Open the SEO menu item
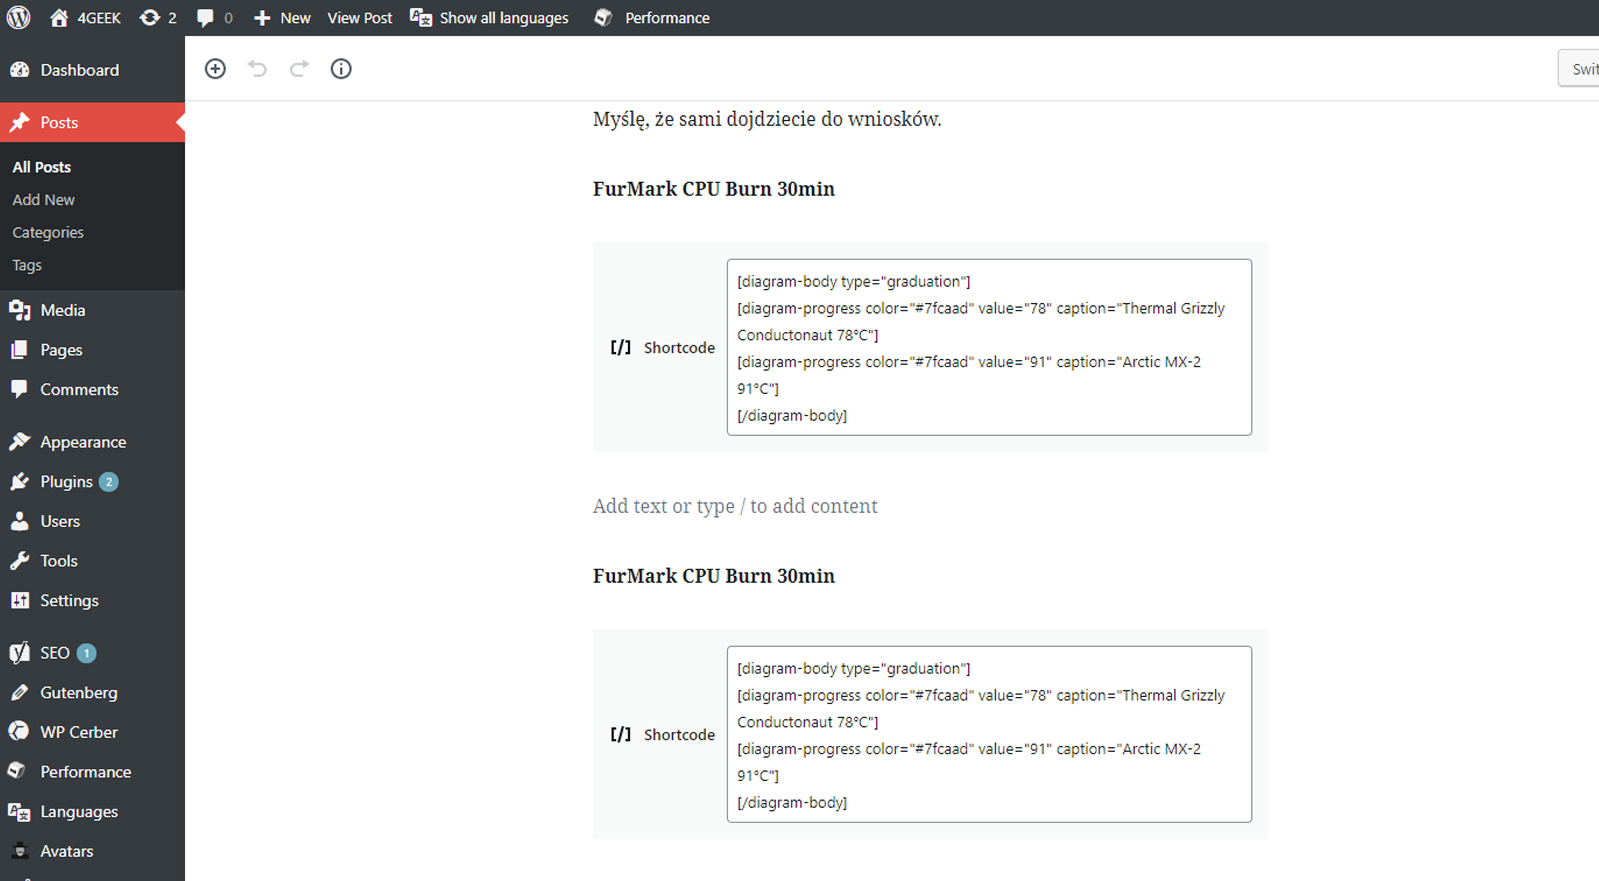 pyautogui.click(x=55, y=653)
